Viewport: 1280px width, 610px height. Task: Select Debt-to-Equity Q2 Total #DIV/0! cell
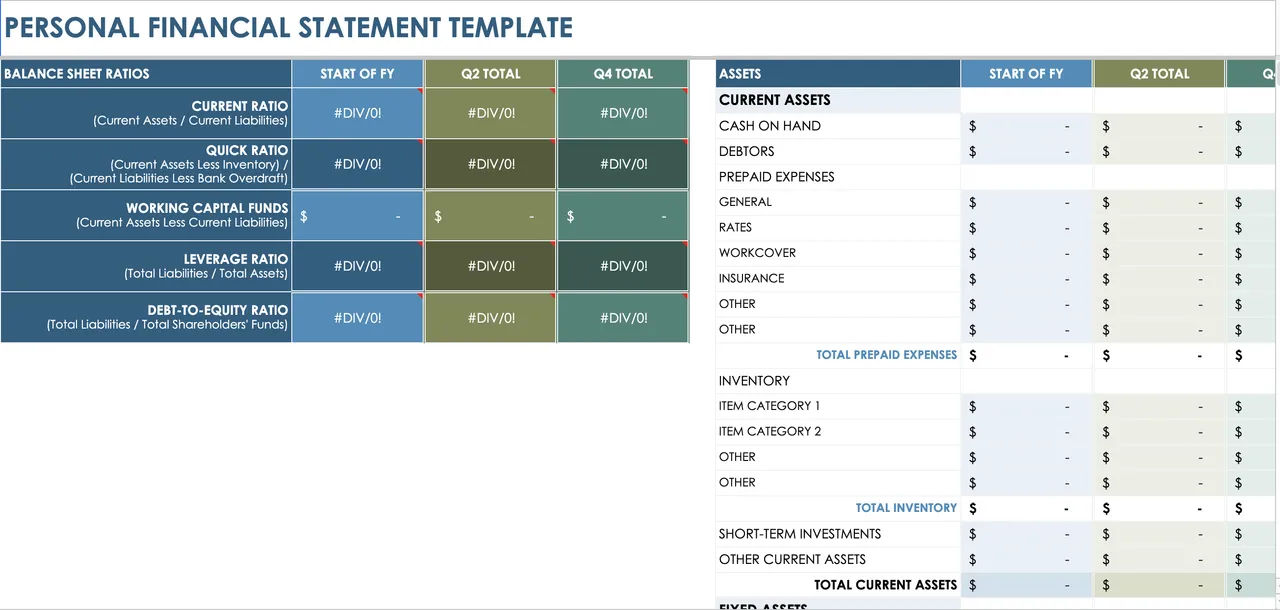(490, 317)
